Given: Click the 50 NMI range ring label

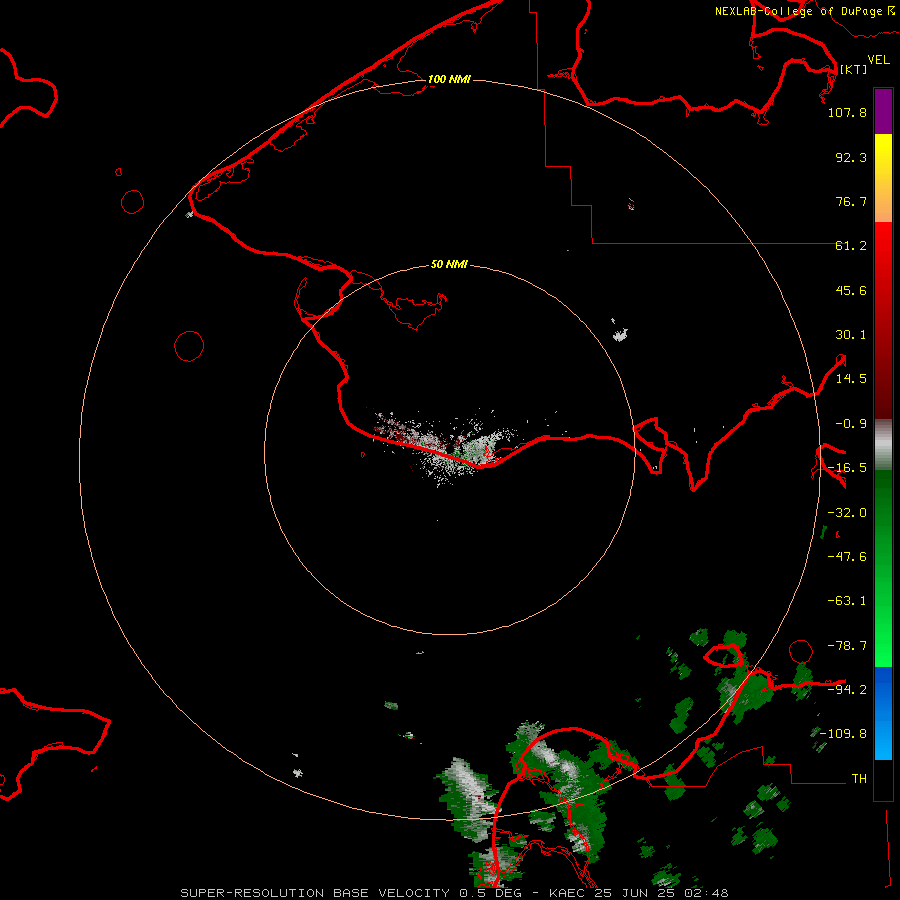Looking at the screenshot, I should click(449, 265).
